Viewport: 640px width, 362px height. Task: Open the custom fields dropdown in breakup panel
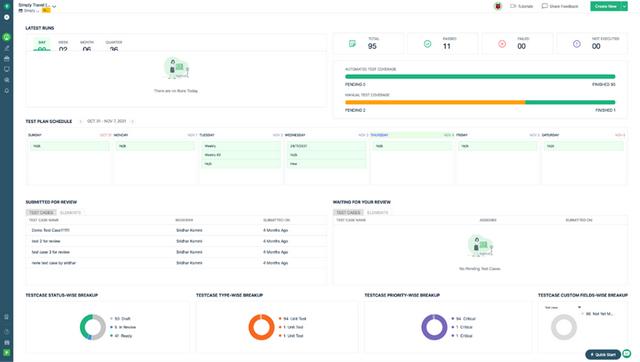(x=562, y=307)
